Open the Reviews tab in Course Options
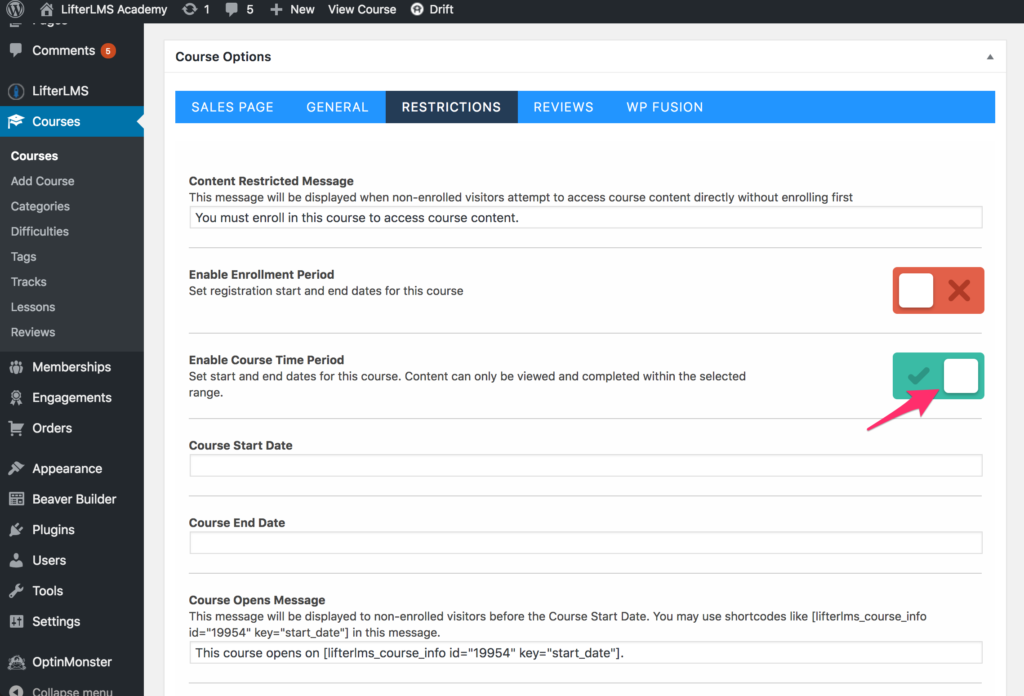 tap(564, 107)
